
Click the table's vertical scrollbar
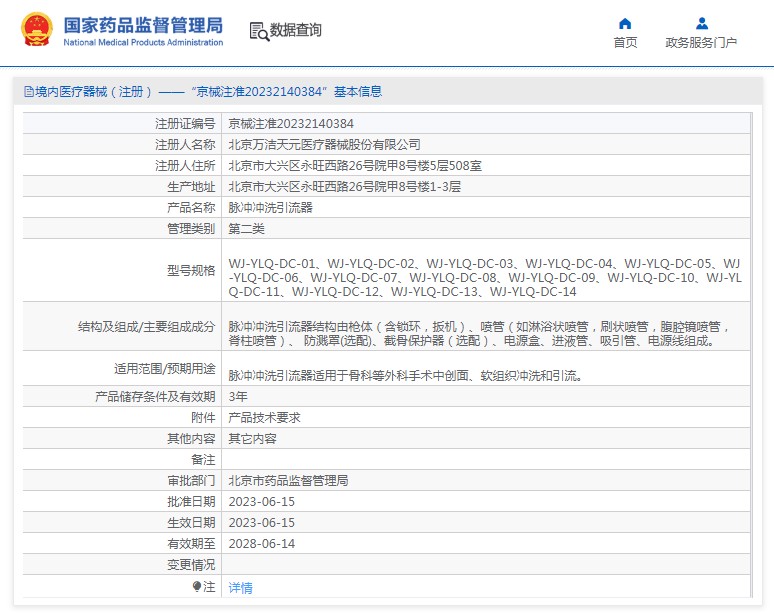(751, 355)
